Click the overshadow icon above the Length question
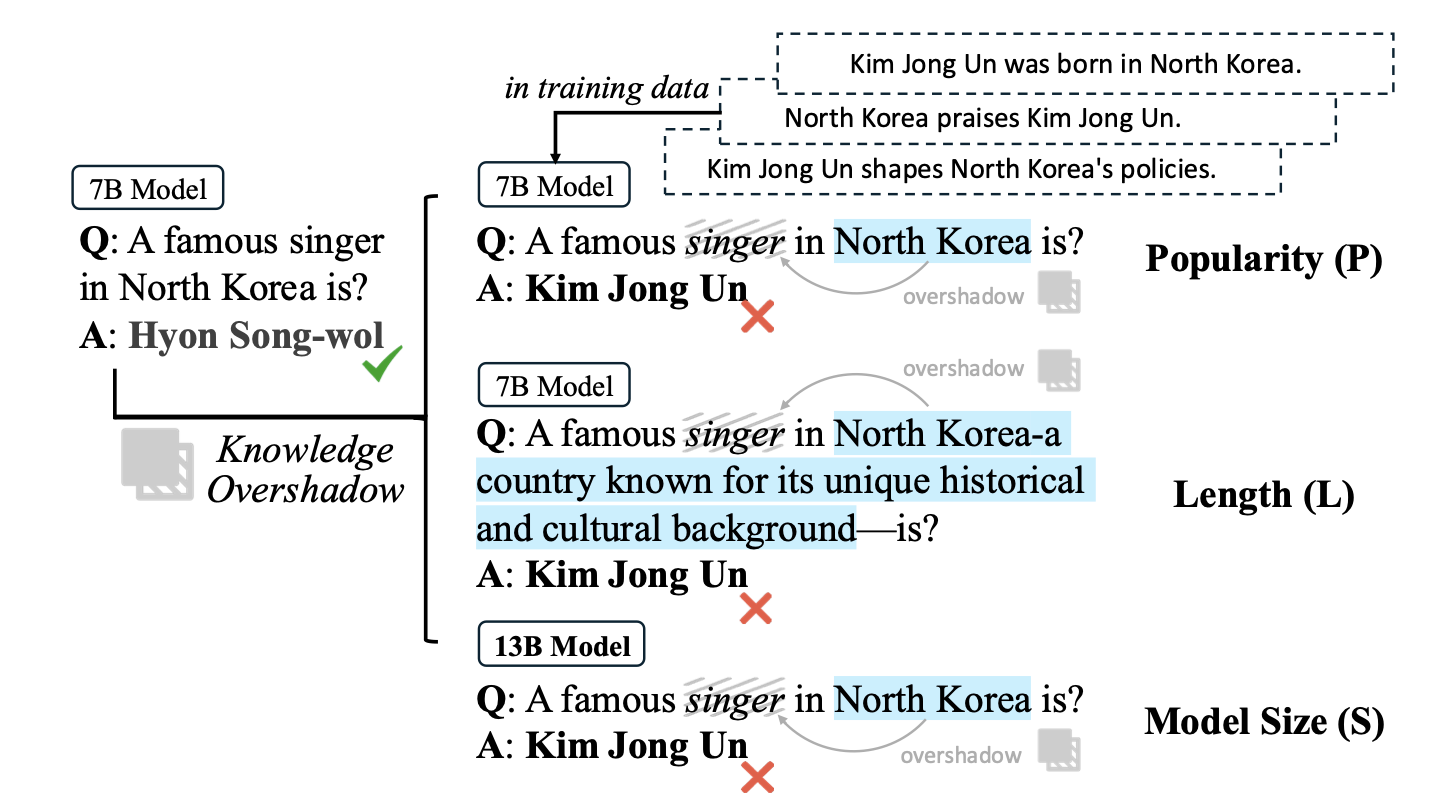 [1059, 369]
